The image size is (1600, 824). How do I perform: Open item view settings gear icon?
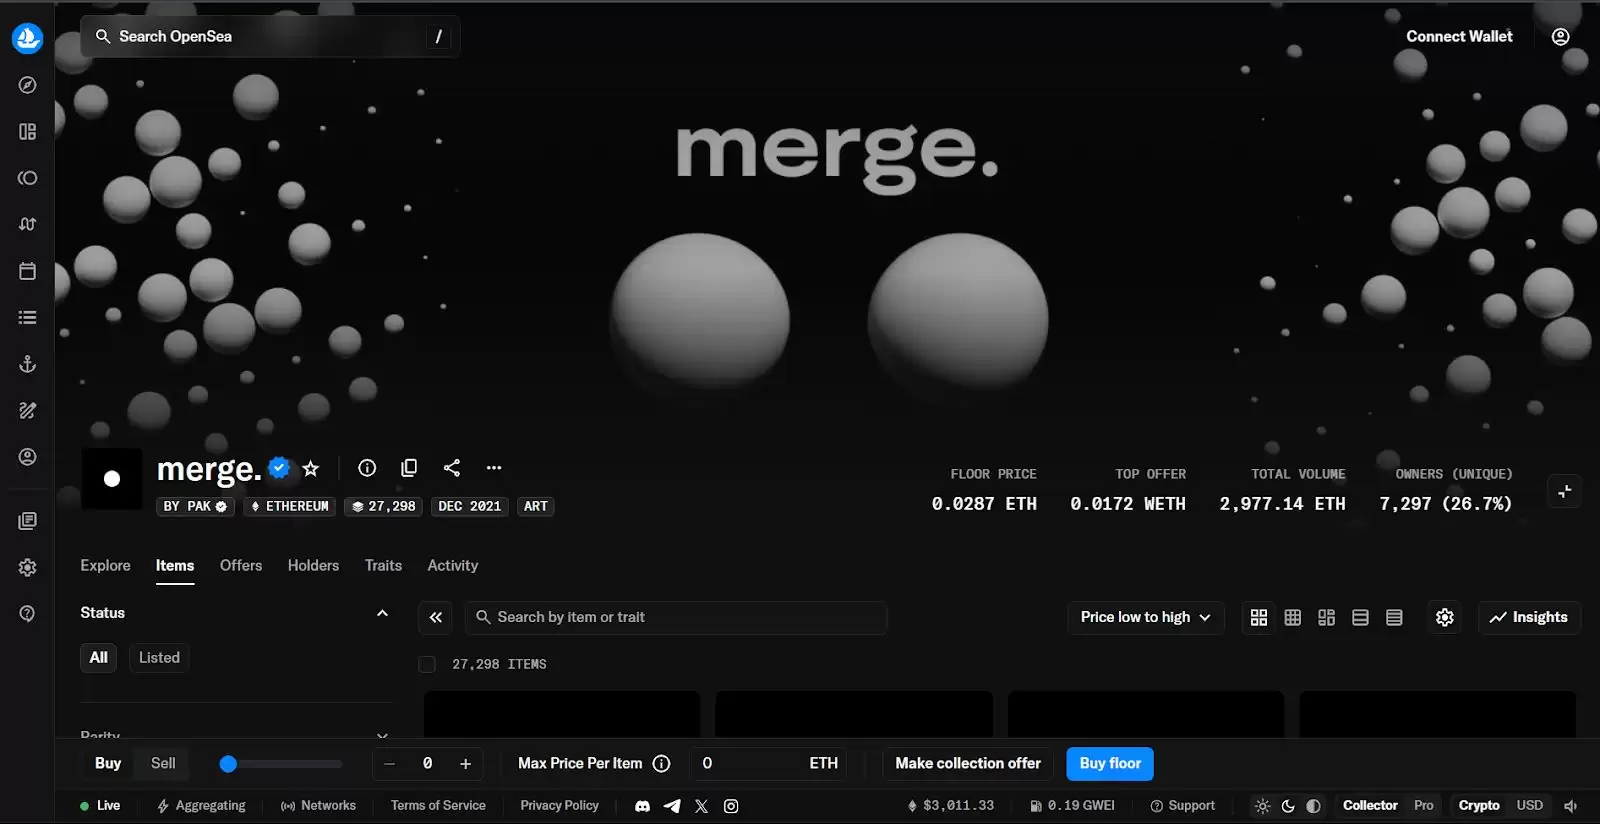(x=1444, y=618)
